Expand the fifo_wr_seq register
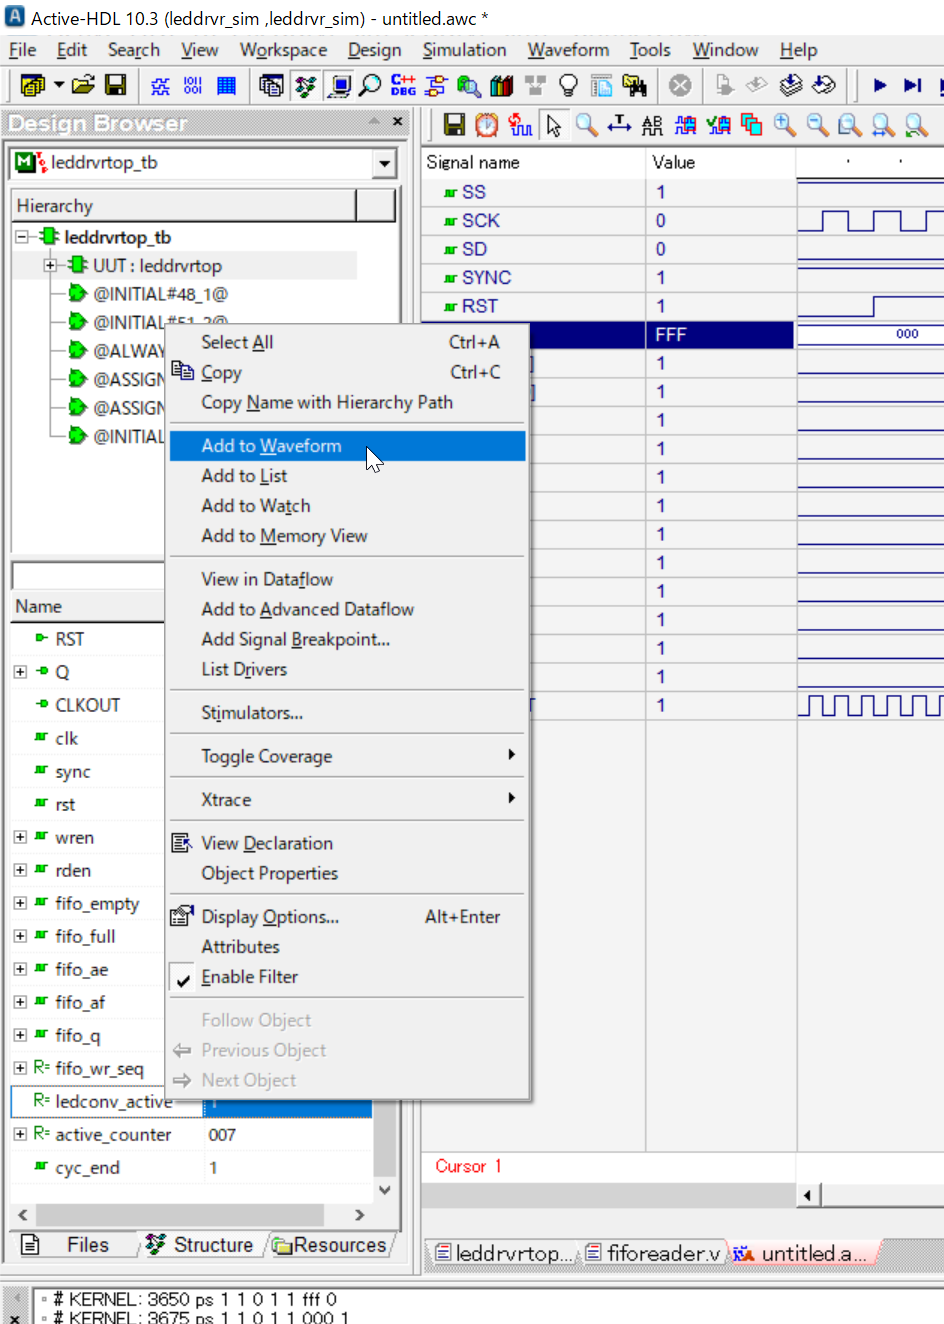Image resolution: width=944 pixels, height=1324 pixels. [x=20, y=1068]
